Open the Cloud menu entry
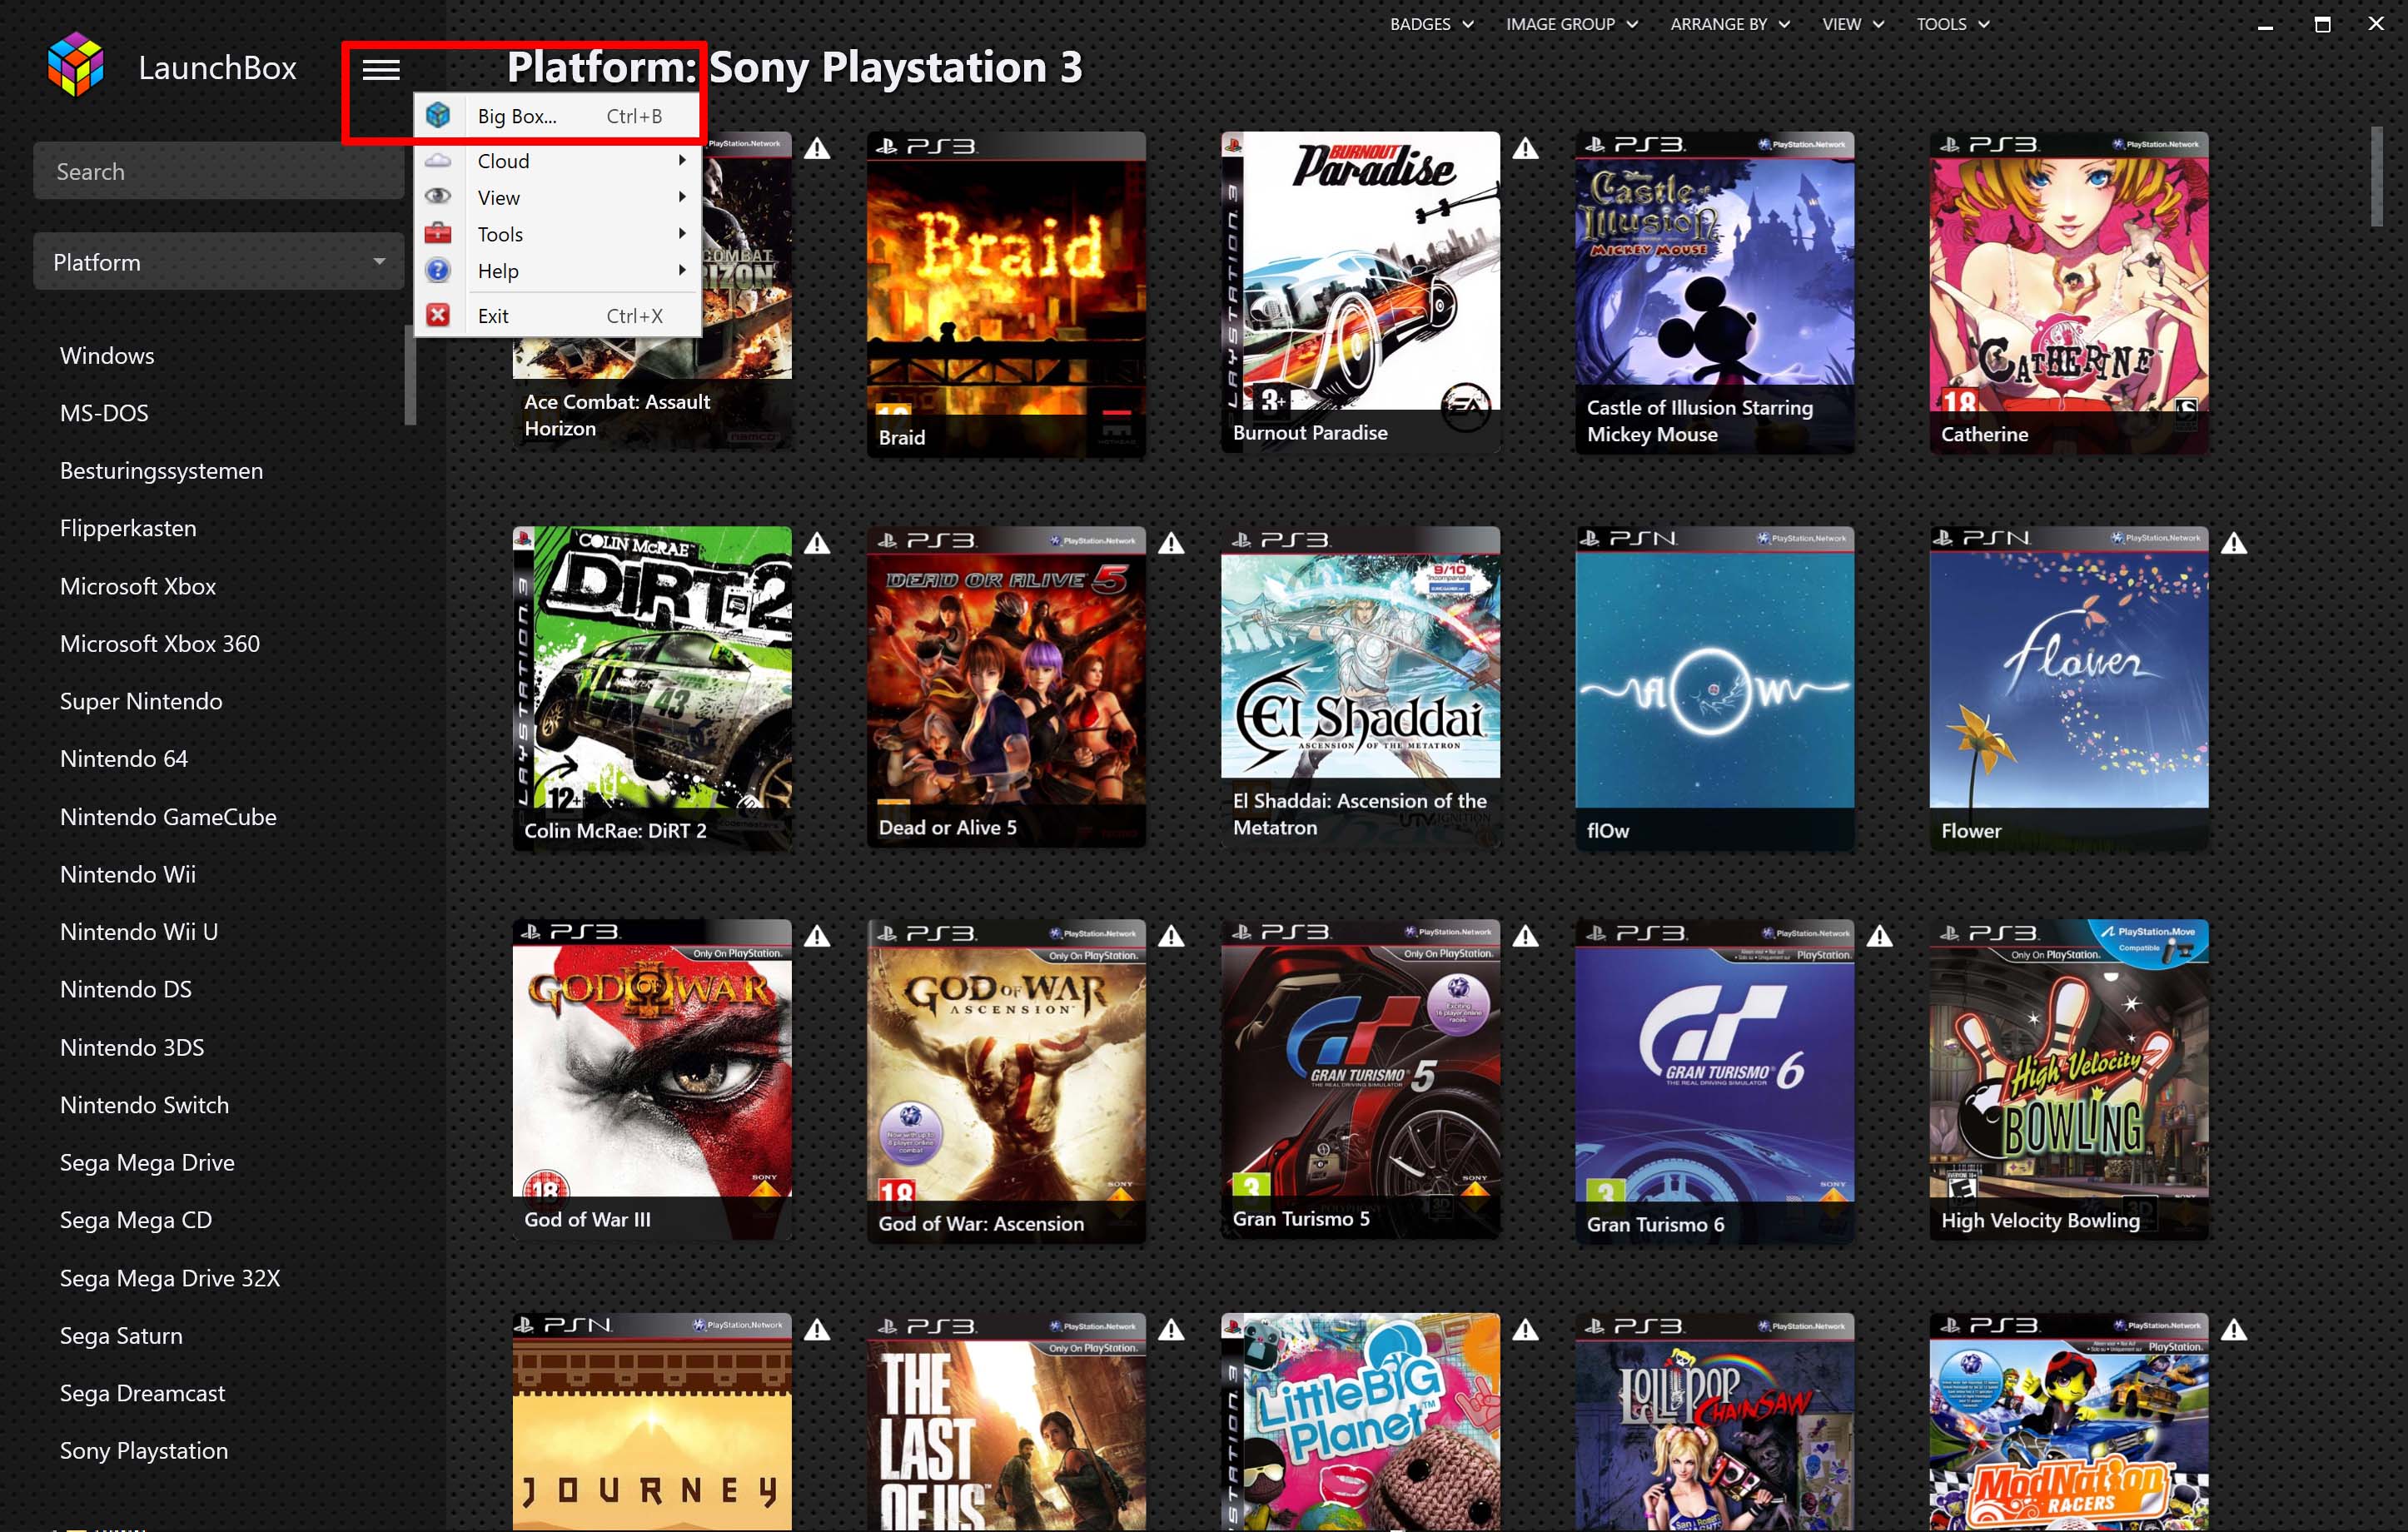 point(558,160)
